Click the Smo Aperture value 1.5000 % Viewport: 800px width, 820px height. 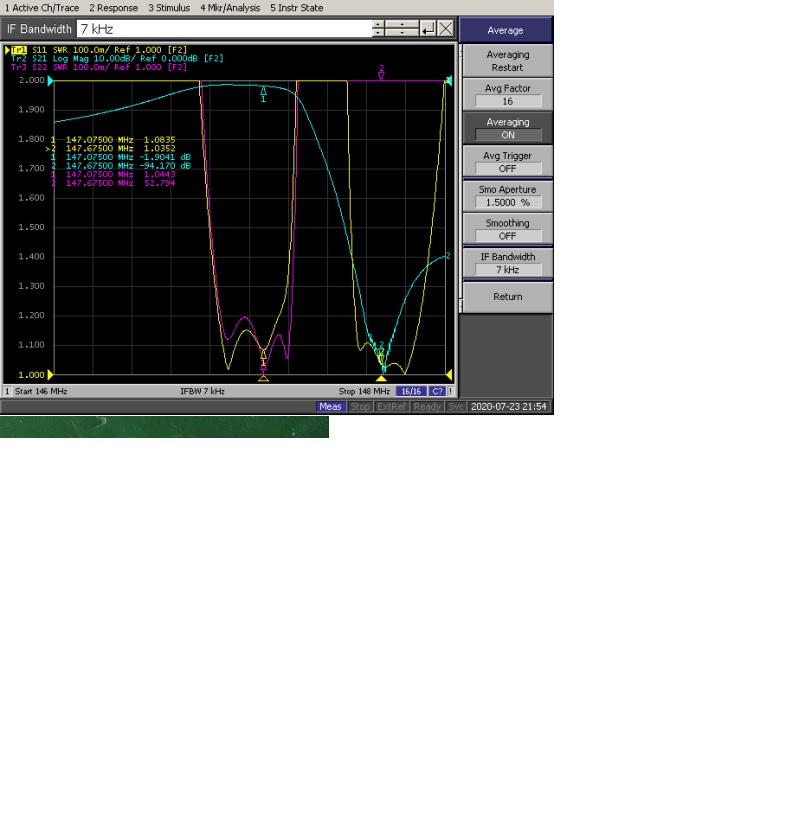tap(508, 202)
